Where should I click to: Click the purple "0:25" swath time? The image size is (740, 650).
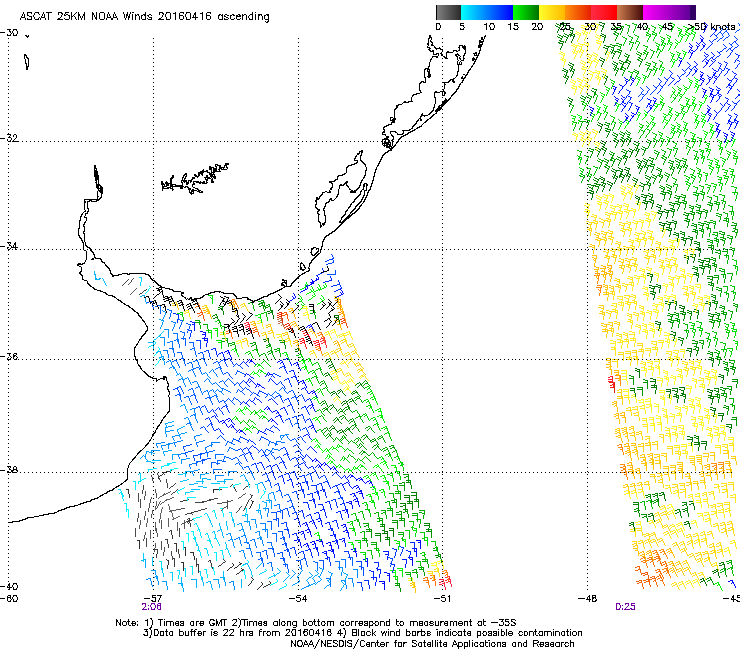(x=625, y=607)
